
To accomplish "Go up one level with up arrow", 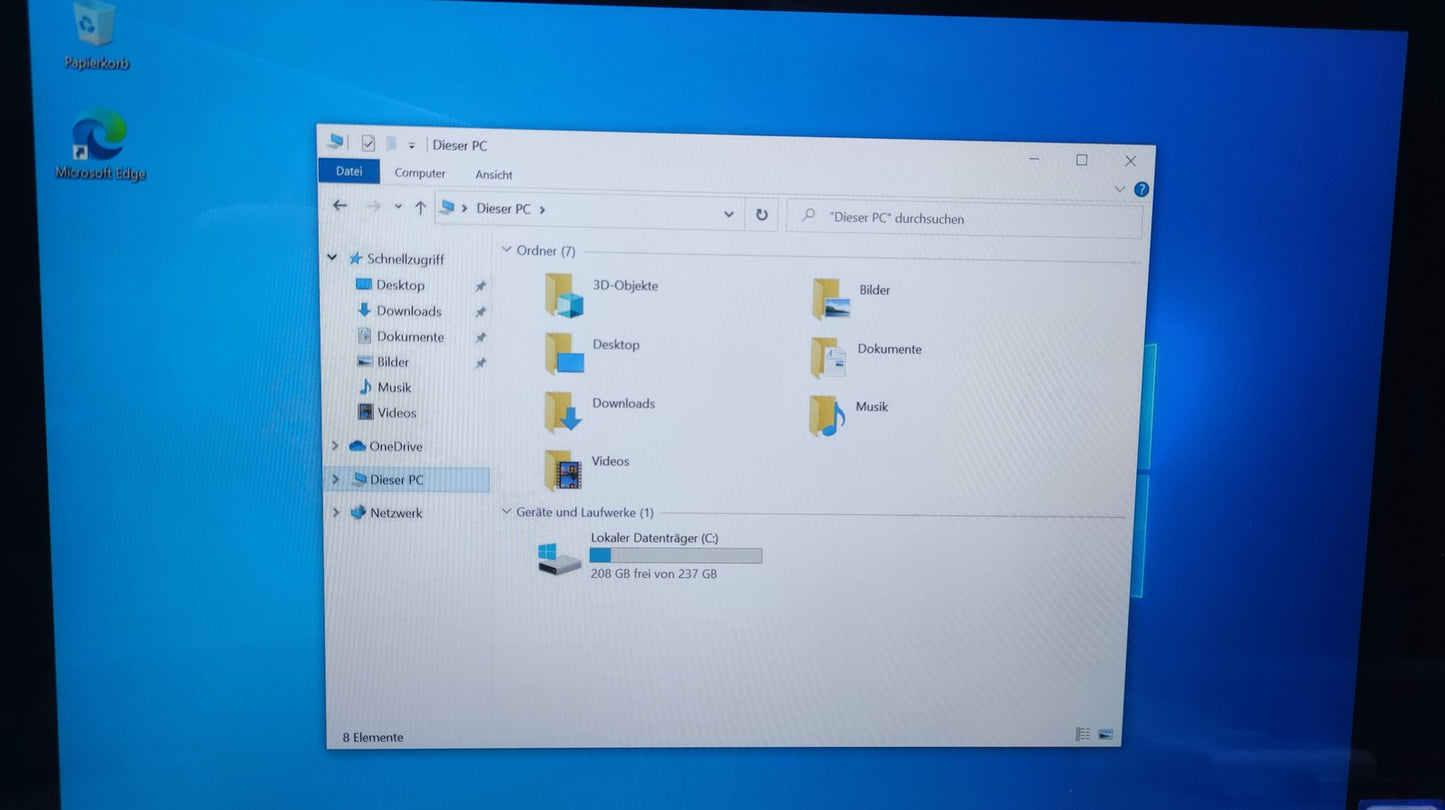I will (420, 208).
